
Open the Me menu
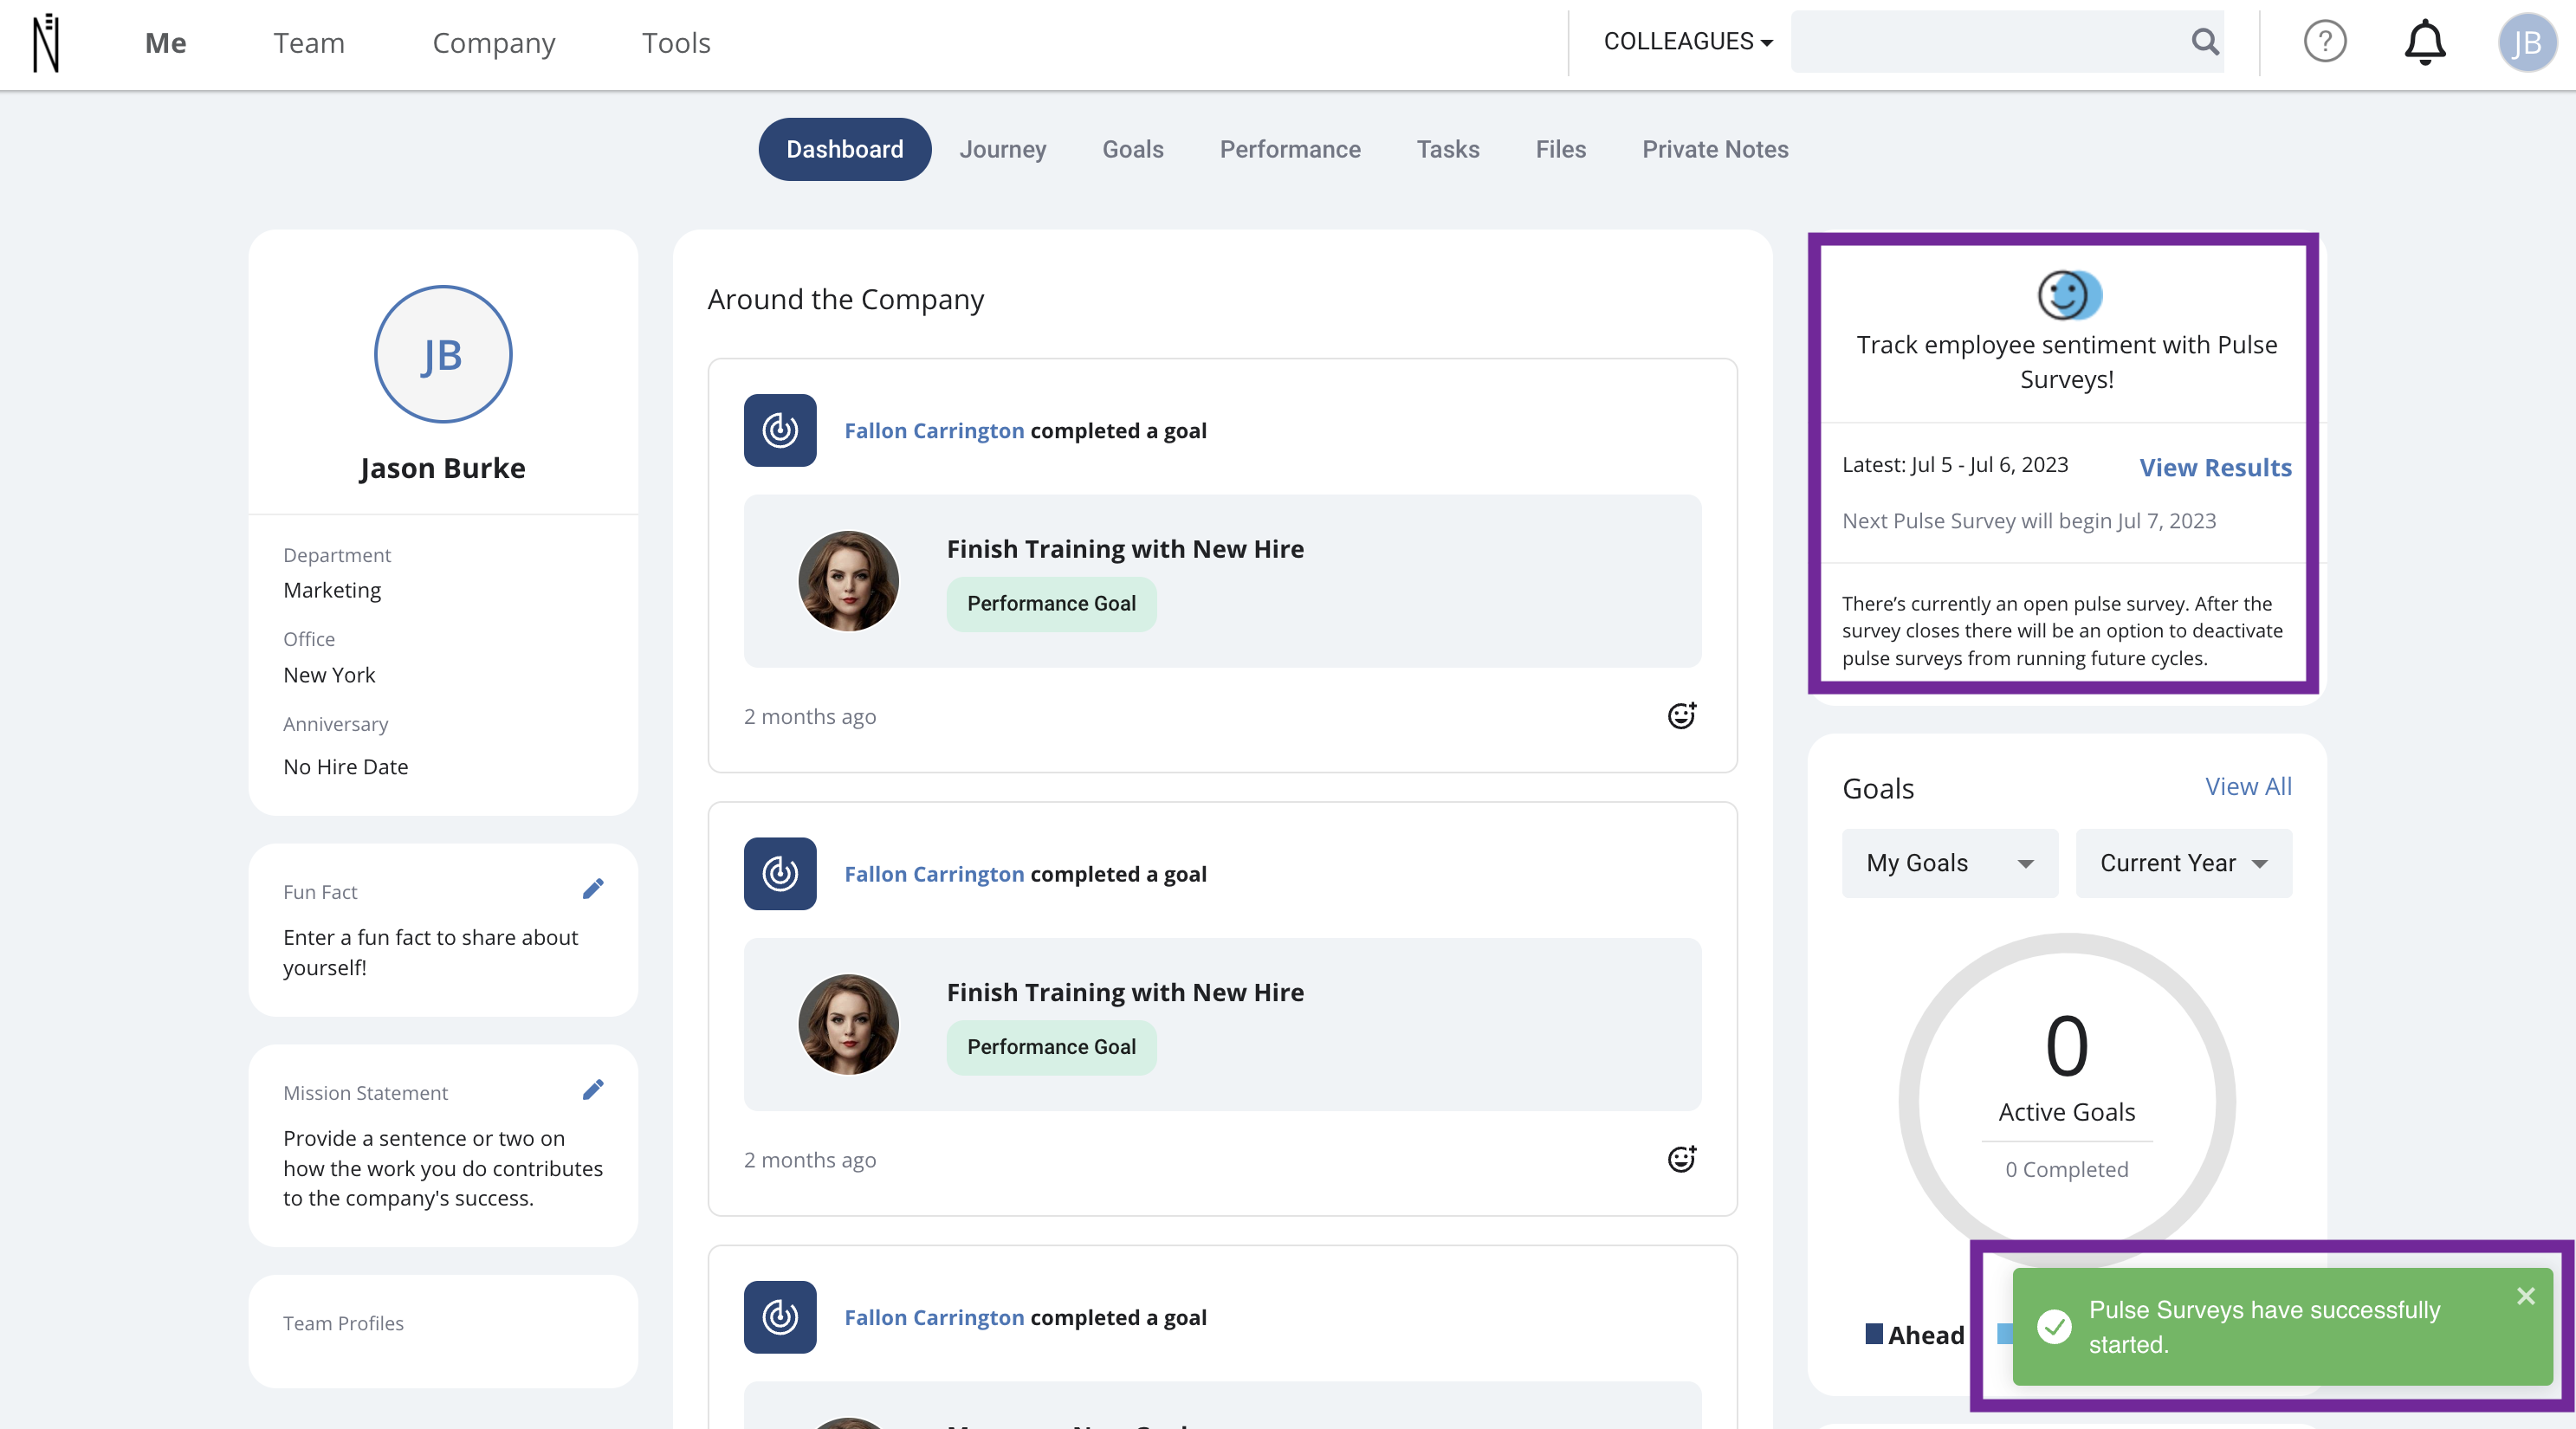pyautogui.click(x=166, y=43)
